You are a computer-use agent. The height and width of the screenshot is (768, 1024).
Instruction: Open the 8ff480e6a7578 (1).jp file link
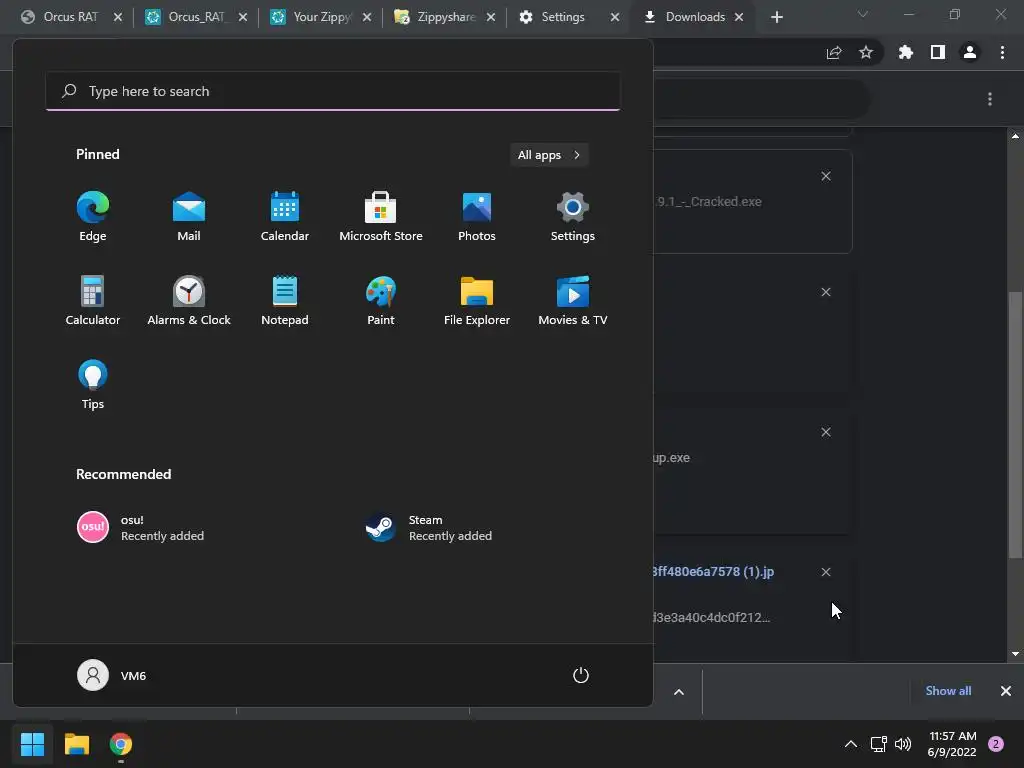(x=713, y=571)
